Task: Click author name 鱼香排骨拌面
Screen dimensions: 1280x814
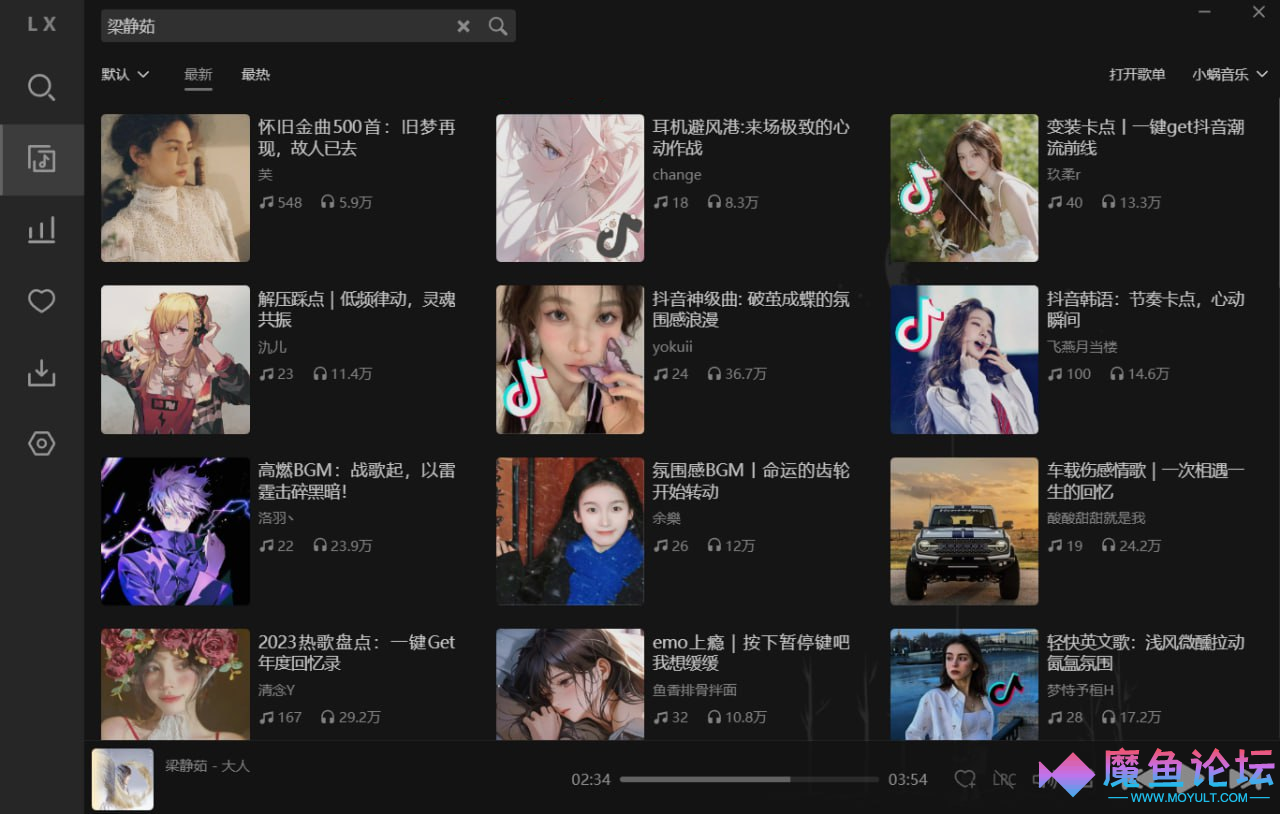Action: 695,690
